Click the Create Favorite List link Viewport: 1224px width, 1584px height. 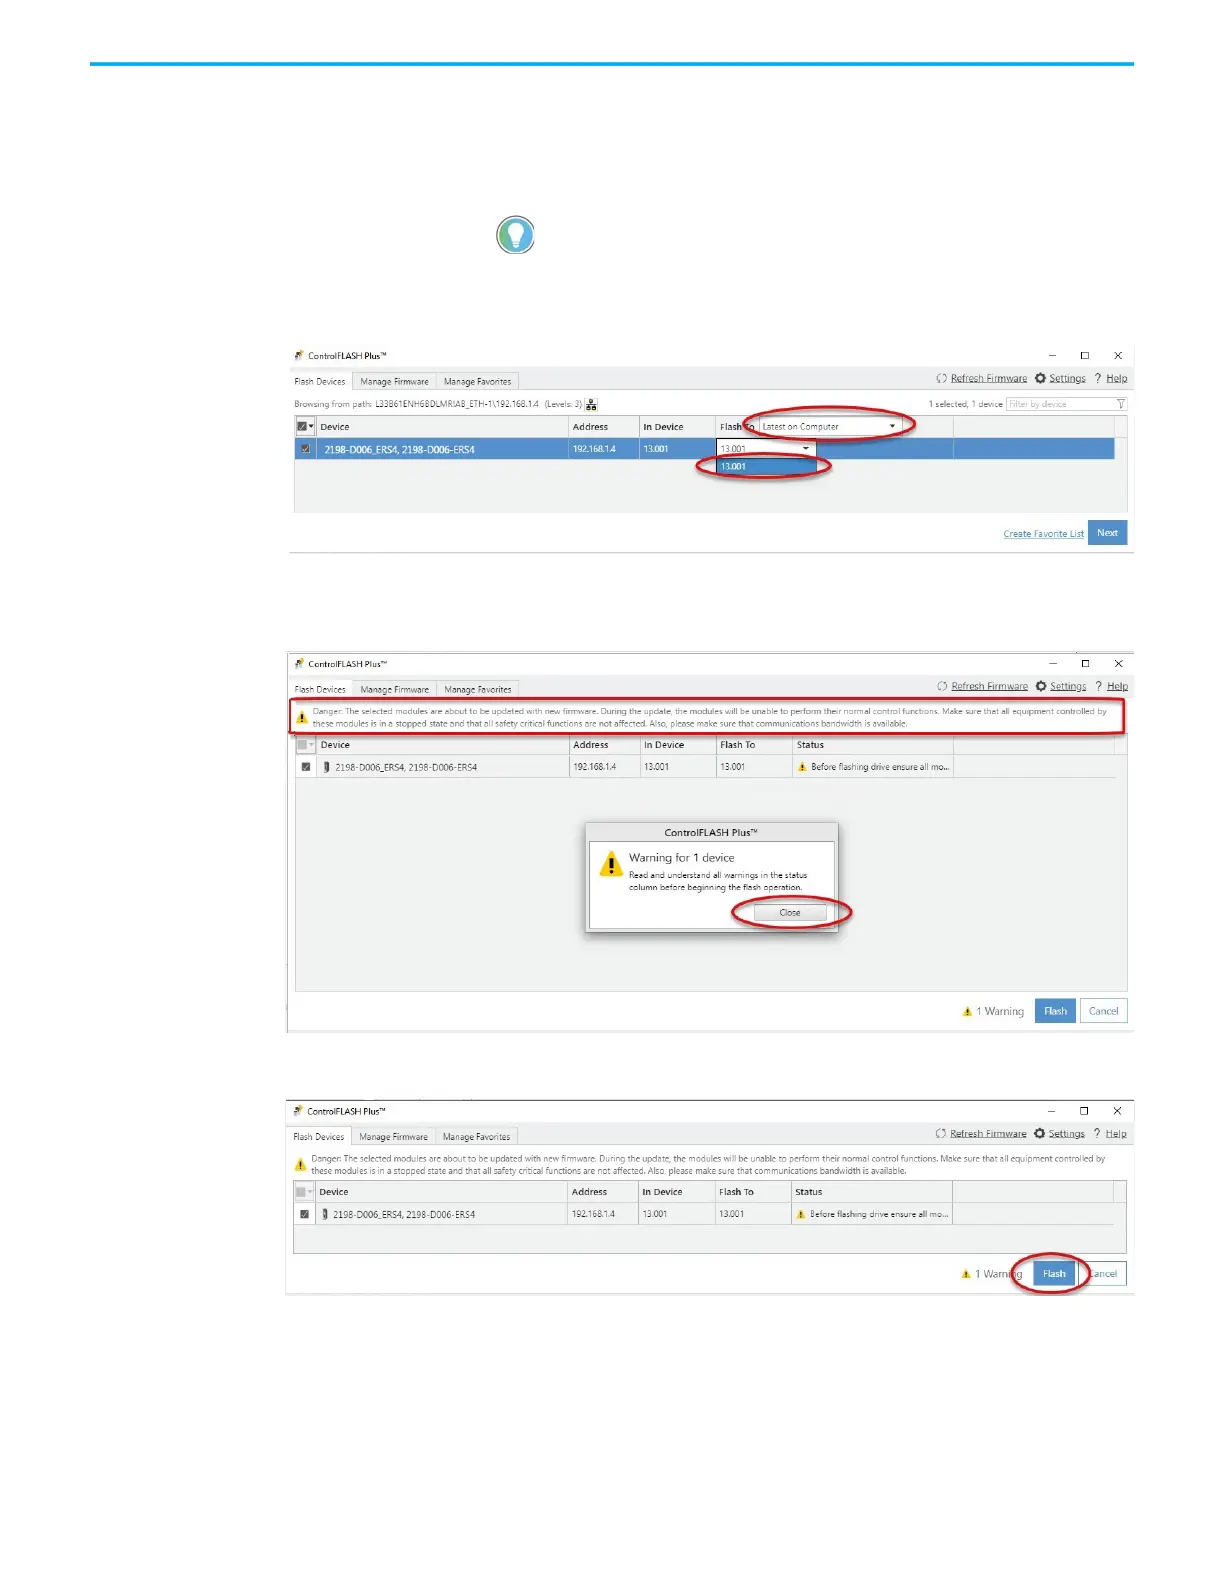(x=1043, y=534)
